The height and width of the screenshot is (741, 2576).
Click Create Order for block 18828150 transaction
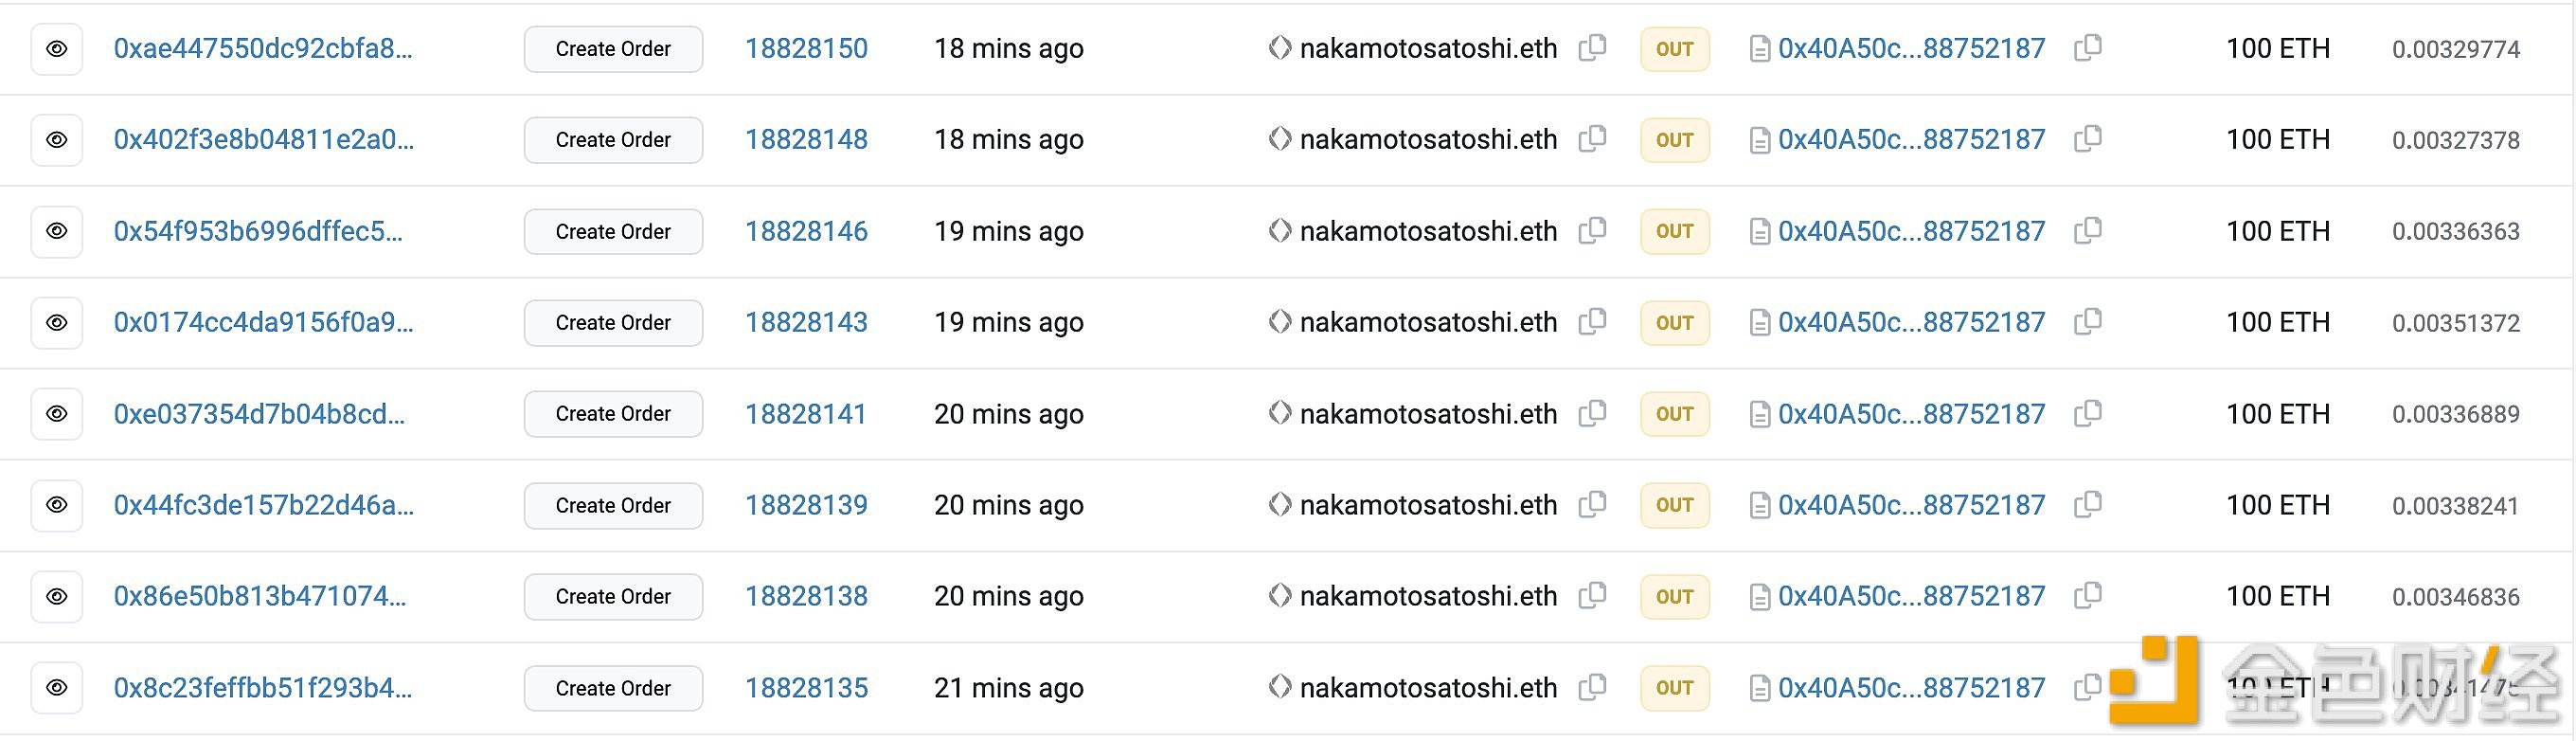pyautogui.click(x=613, y=49)
